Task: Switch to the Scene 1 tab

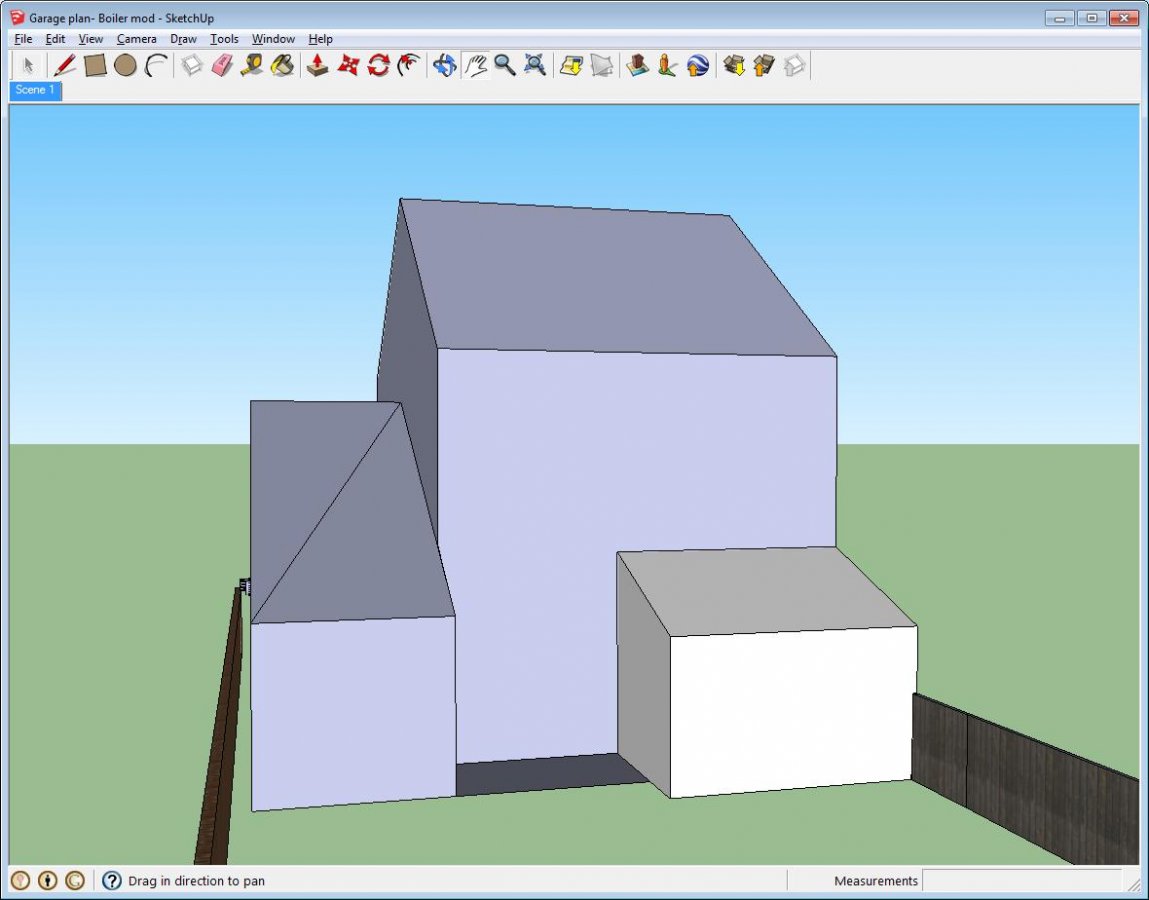Action: tap(36, 90)
